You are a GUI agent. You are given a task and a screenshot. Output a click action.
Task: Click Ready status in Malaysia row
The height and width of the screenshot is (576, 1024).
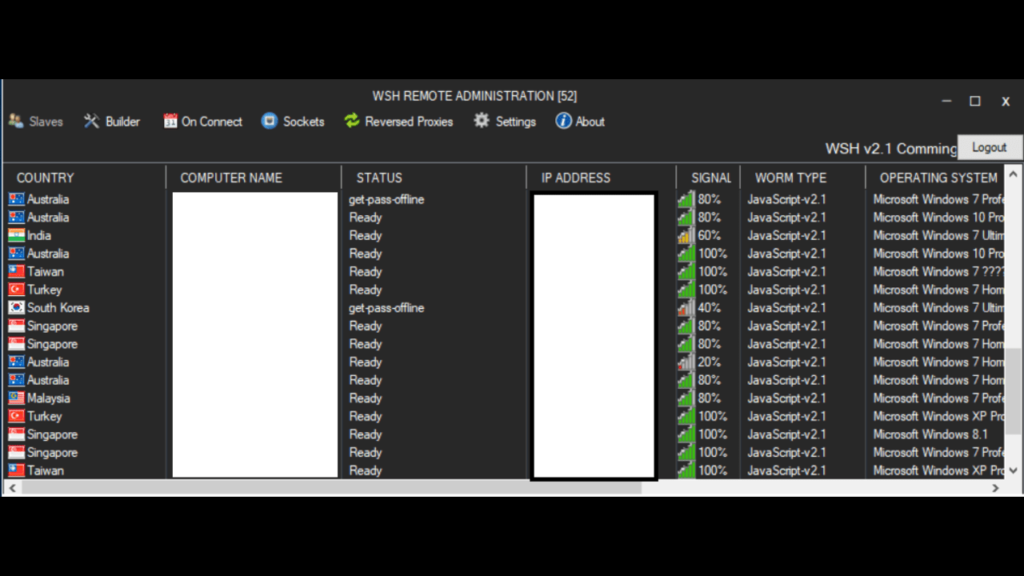tap(365, 398)
